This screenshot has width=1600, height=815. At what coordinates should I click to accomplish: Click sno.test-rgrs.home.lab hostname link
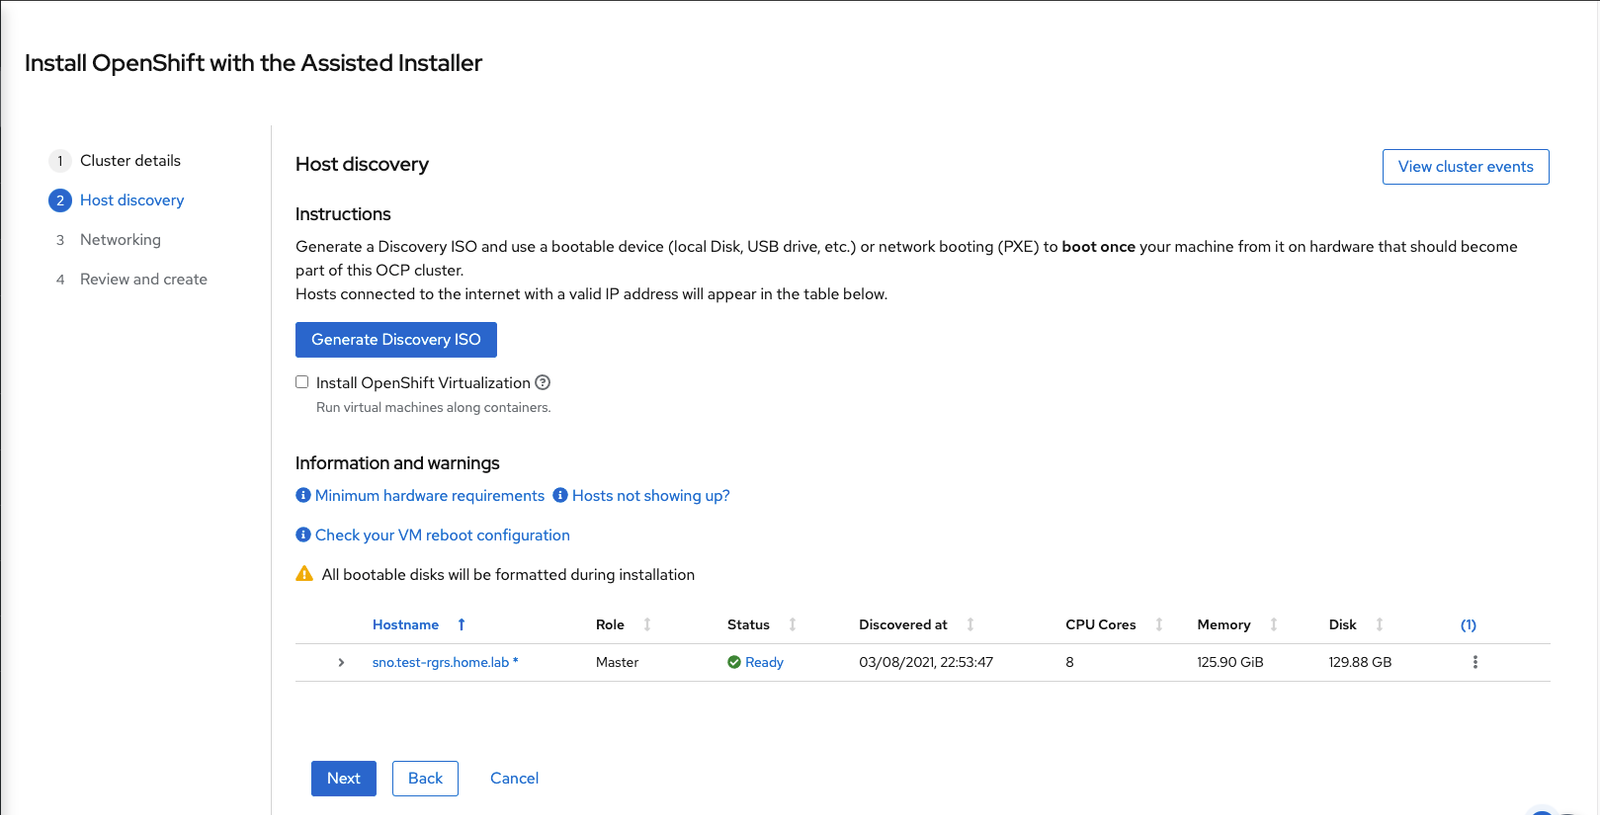(445, 662)
